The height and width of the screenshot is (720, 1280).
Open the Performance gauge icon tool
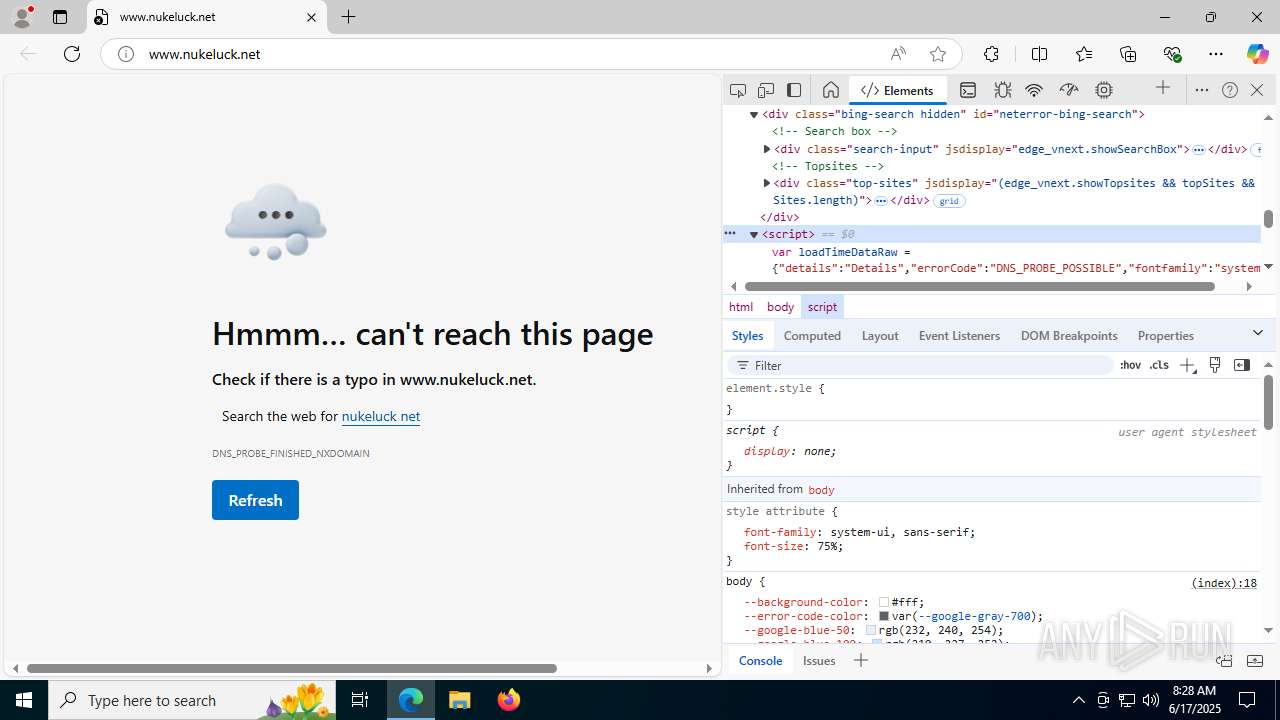pyautogui.click(x=1069, y=90)
